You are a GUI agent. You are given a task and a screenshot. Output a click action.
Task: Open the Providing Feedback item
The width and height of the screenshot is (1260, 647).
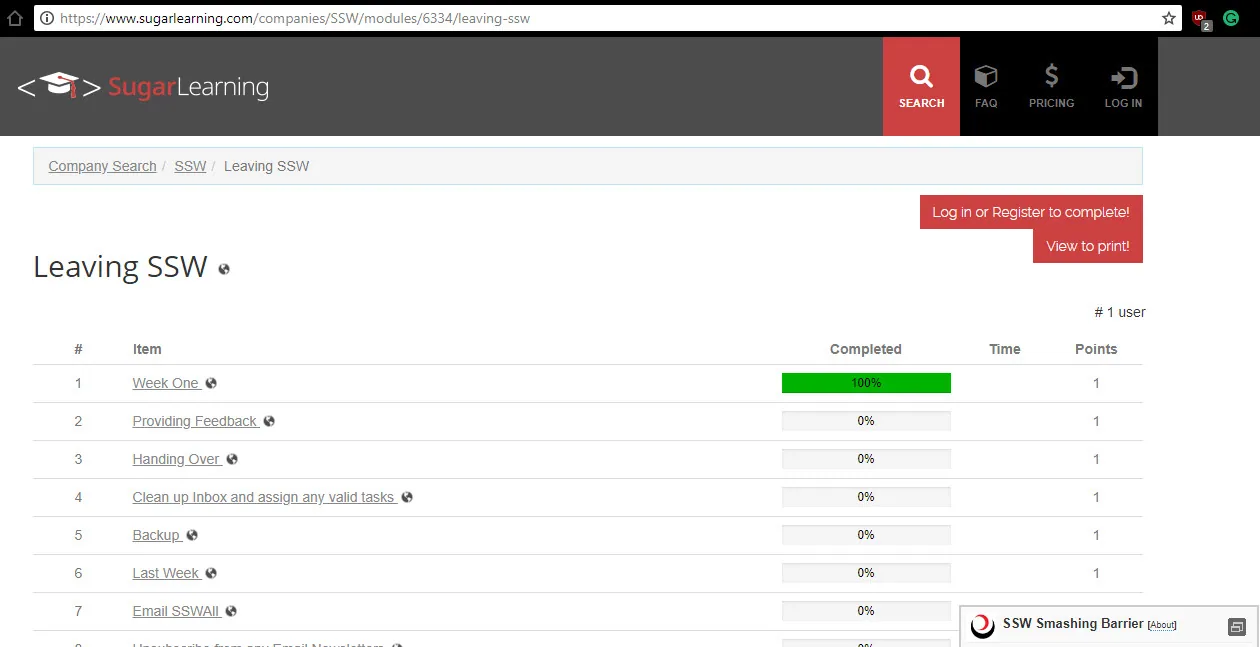coord(195,421)
